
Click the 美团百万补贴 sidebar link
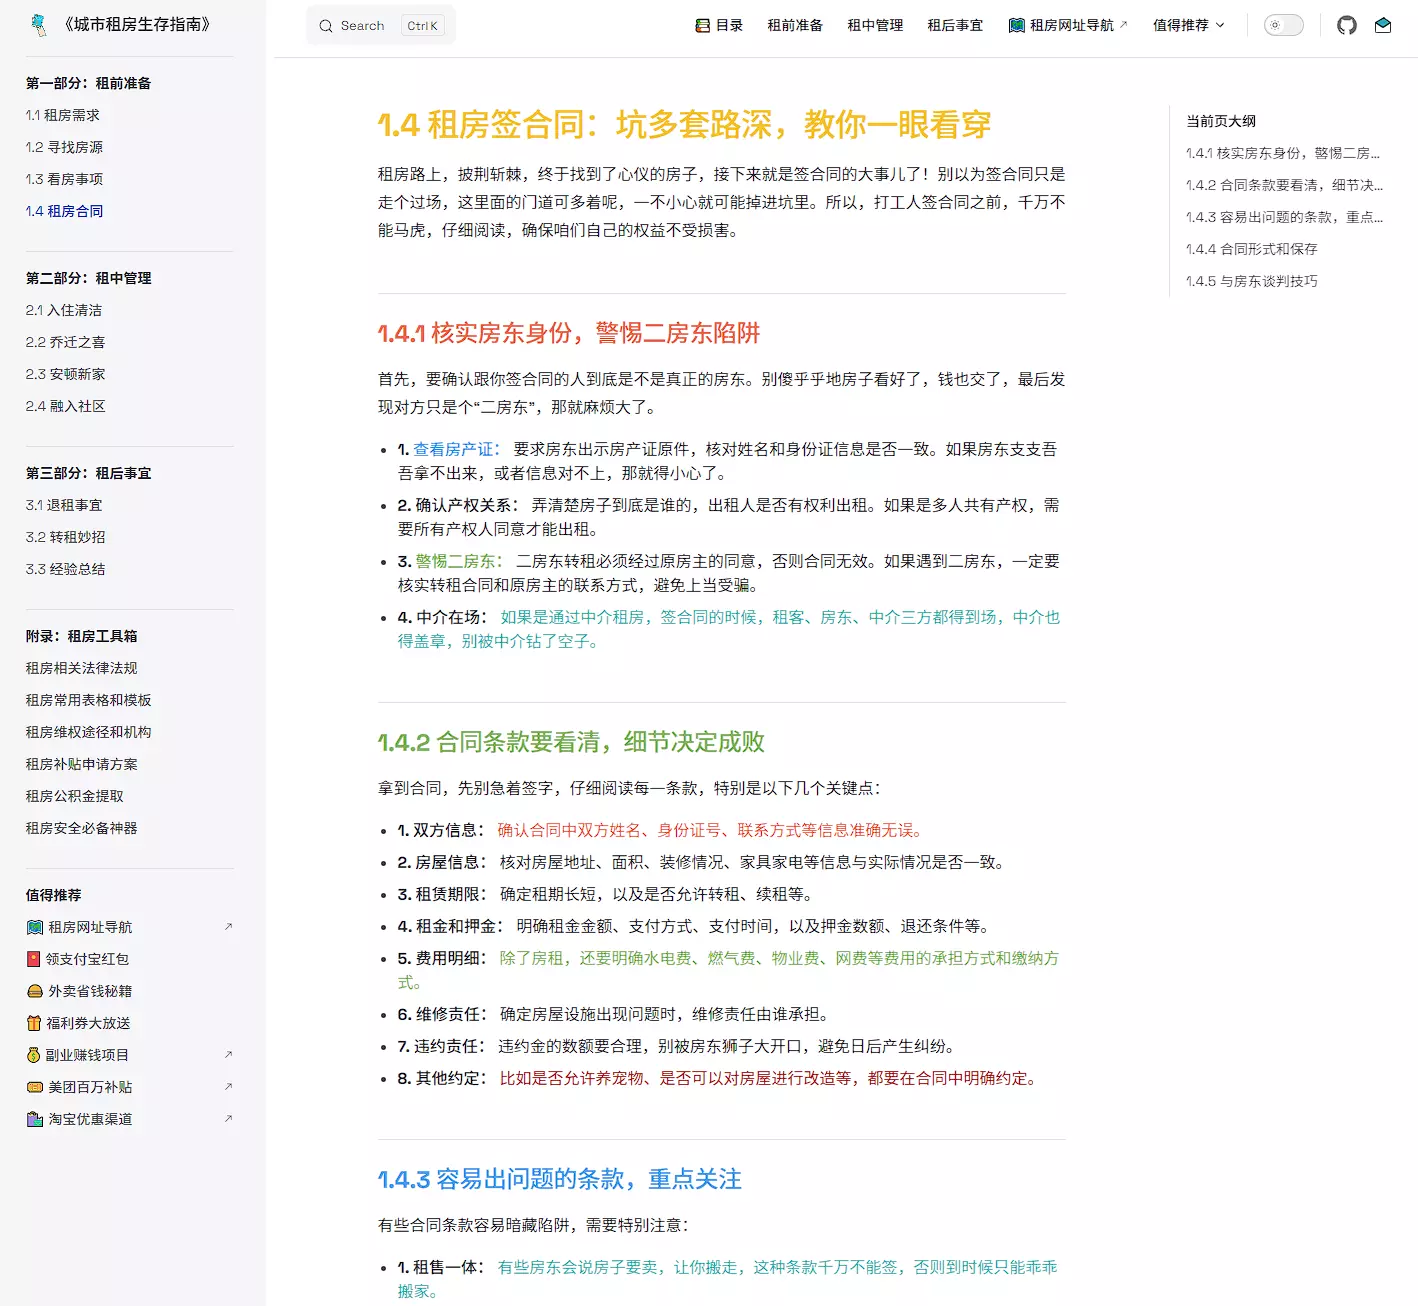pos(90,1087)
